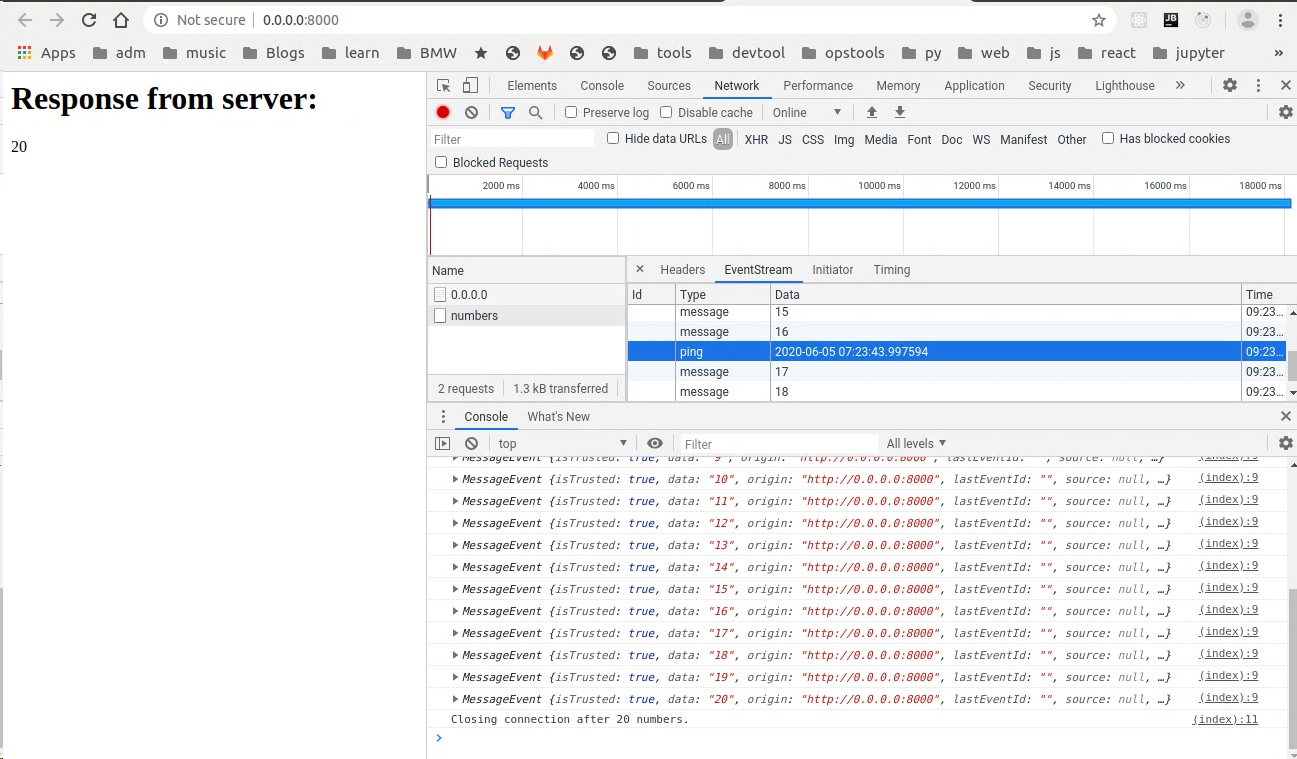Image resolution: width=1297 pixels, height=759 pixels.
Task: Select the numbers request in list
Action: click(x=474, y=316)
